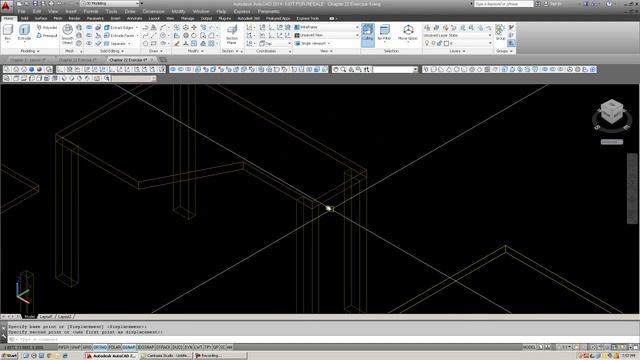Toggle OTRACK in status bar
This screenshot has width=640, height=360.
click(163, 347)
